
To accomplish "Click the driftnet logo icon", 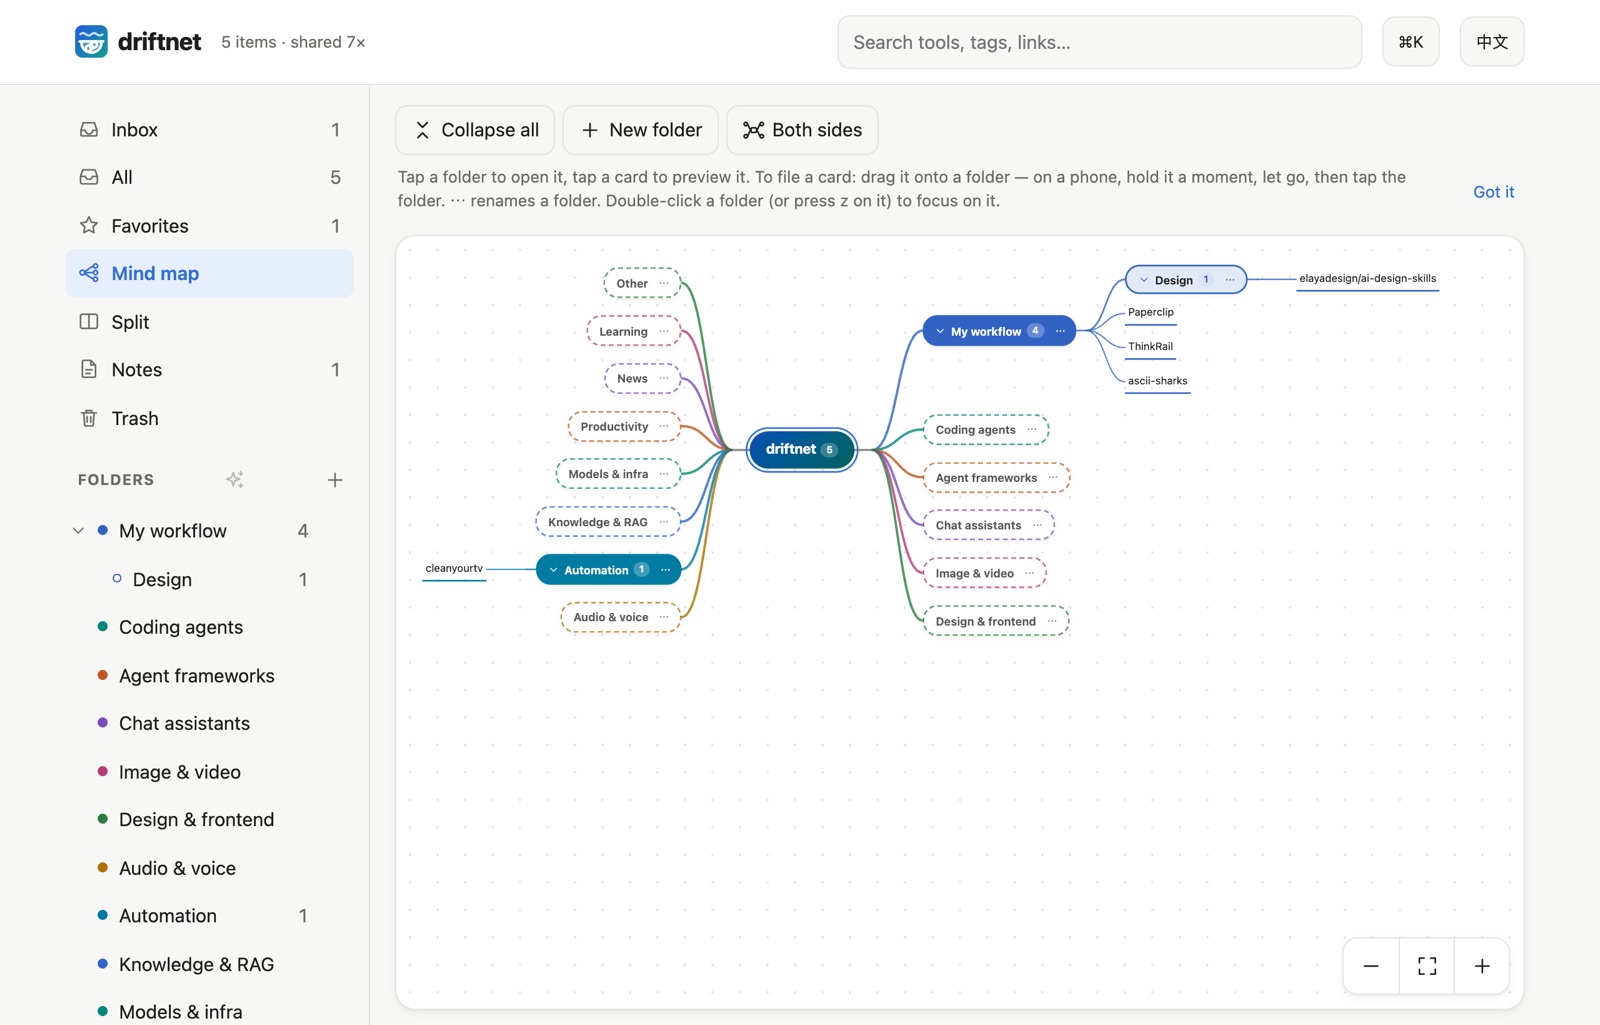I will point(91,42).
